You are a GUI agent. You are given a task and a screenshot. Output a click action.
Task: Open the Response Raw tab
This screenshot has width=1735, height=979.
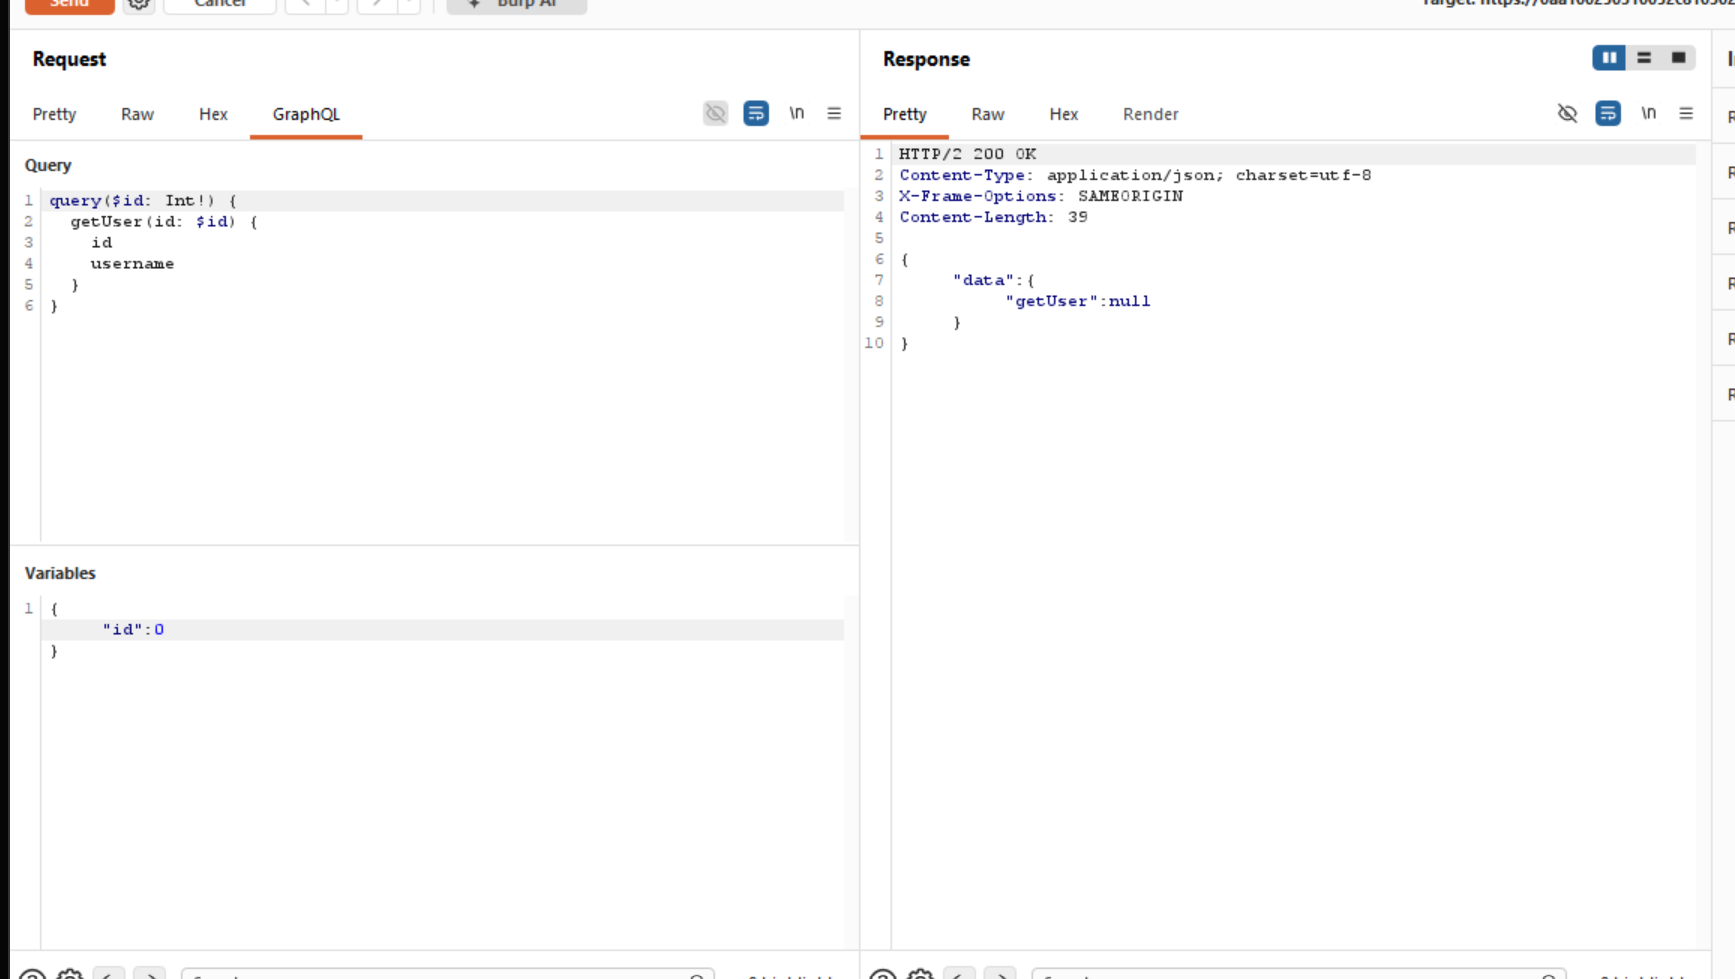987,114
